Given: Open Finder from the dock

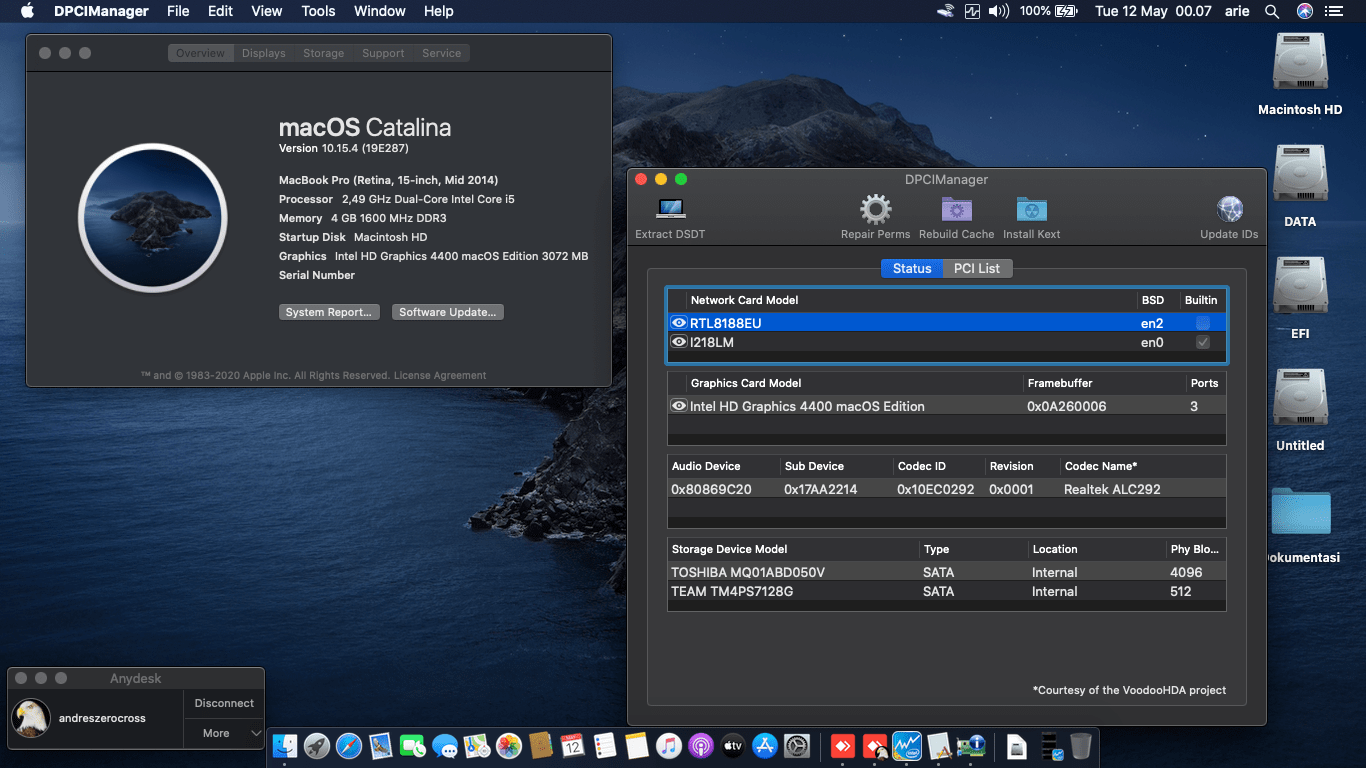Looking at the screenshot, I should [x=287, y=745].
